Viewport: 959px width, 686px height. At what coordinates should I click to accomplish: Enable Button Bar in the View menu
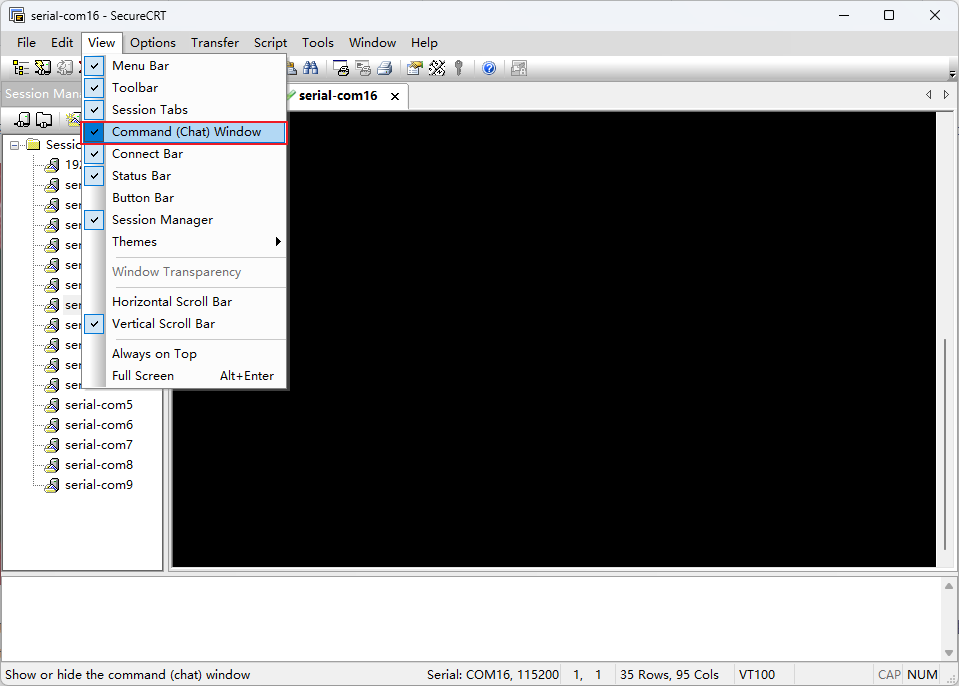[185, 198]
